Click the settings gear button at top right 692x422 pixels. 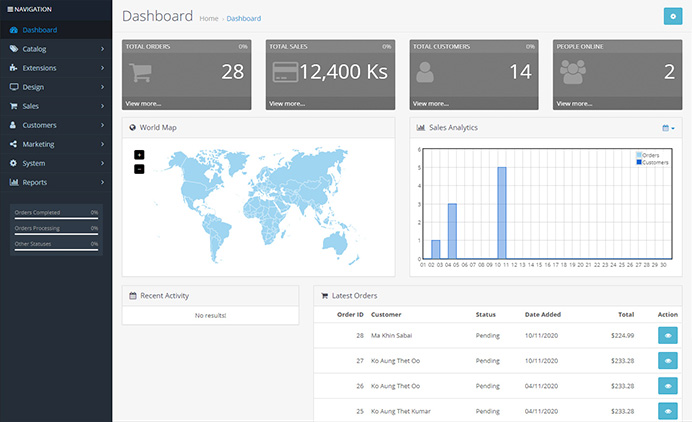point(673,16)
